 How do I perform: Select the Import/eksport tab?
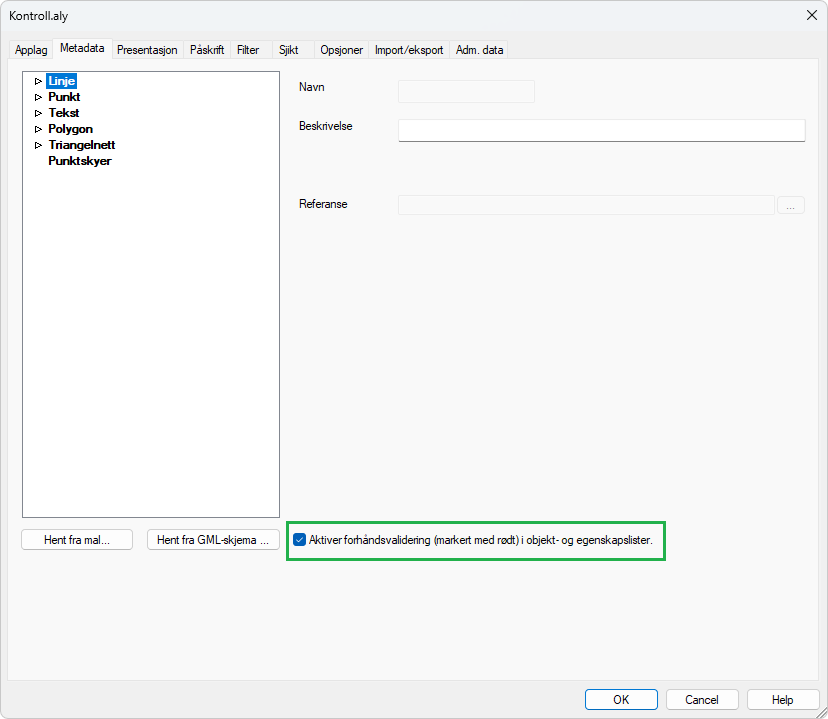(409, 50)
